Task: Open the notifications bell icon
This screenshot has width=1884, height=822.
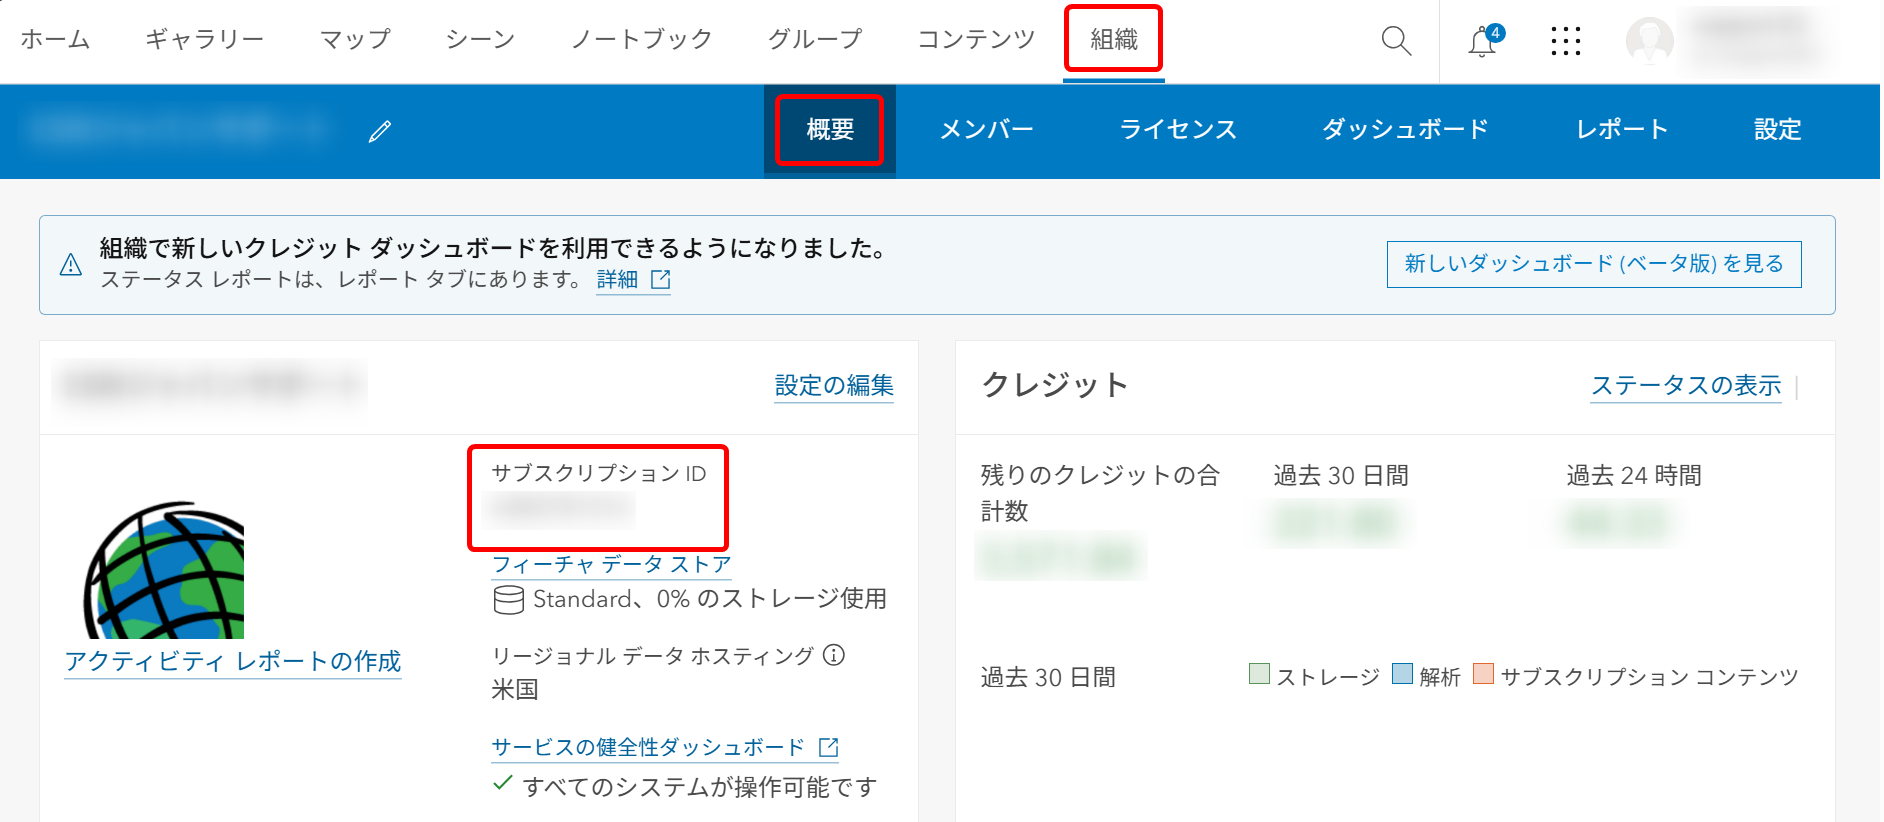Action: 1484,41
